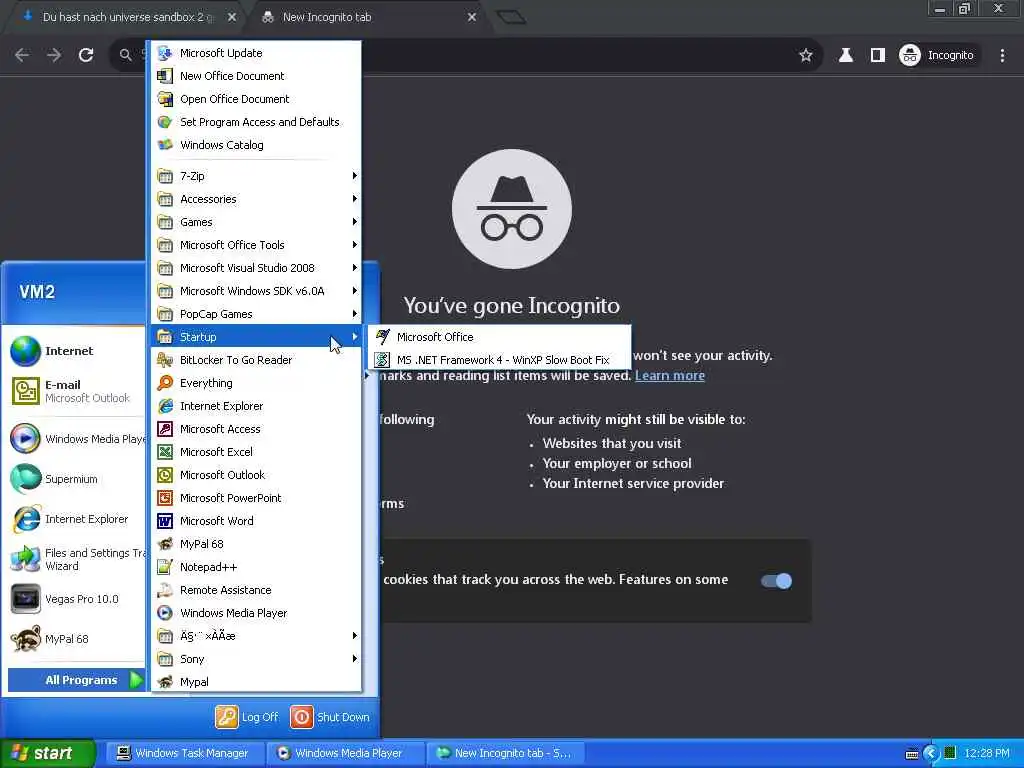Expand garbled-name folder above Sony
Image resolution: width=1024 pixels, height=768 pixels.
coord(256,635)
